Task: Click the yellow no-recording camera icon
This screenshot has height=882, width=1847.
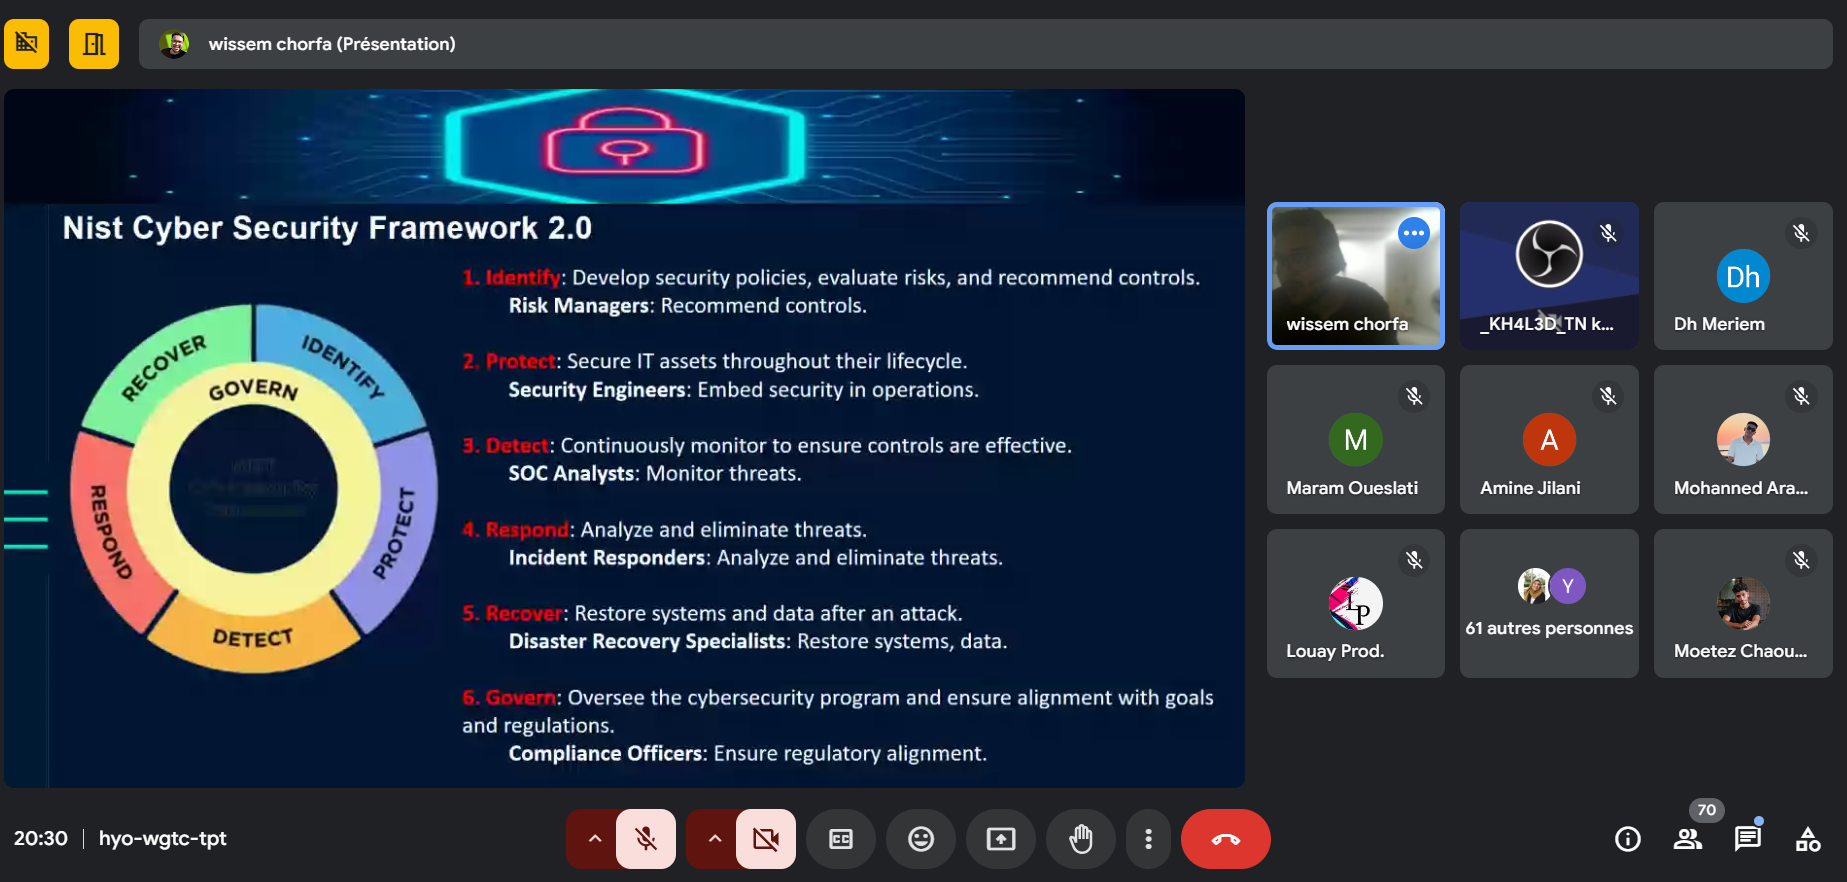Action: pyautogui.click(x=27, y=44)
